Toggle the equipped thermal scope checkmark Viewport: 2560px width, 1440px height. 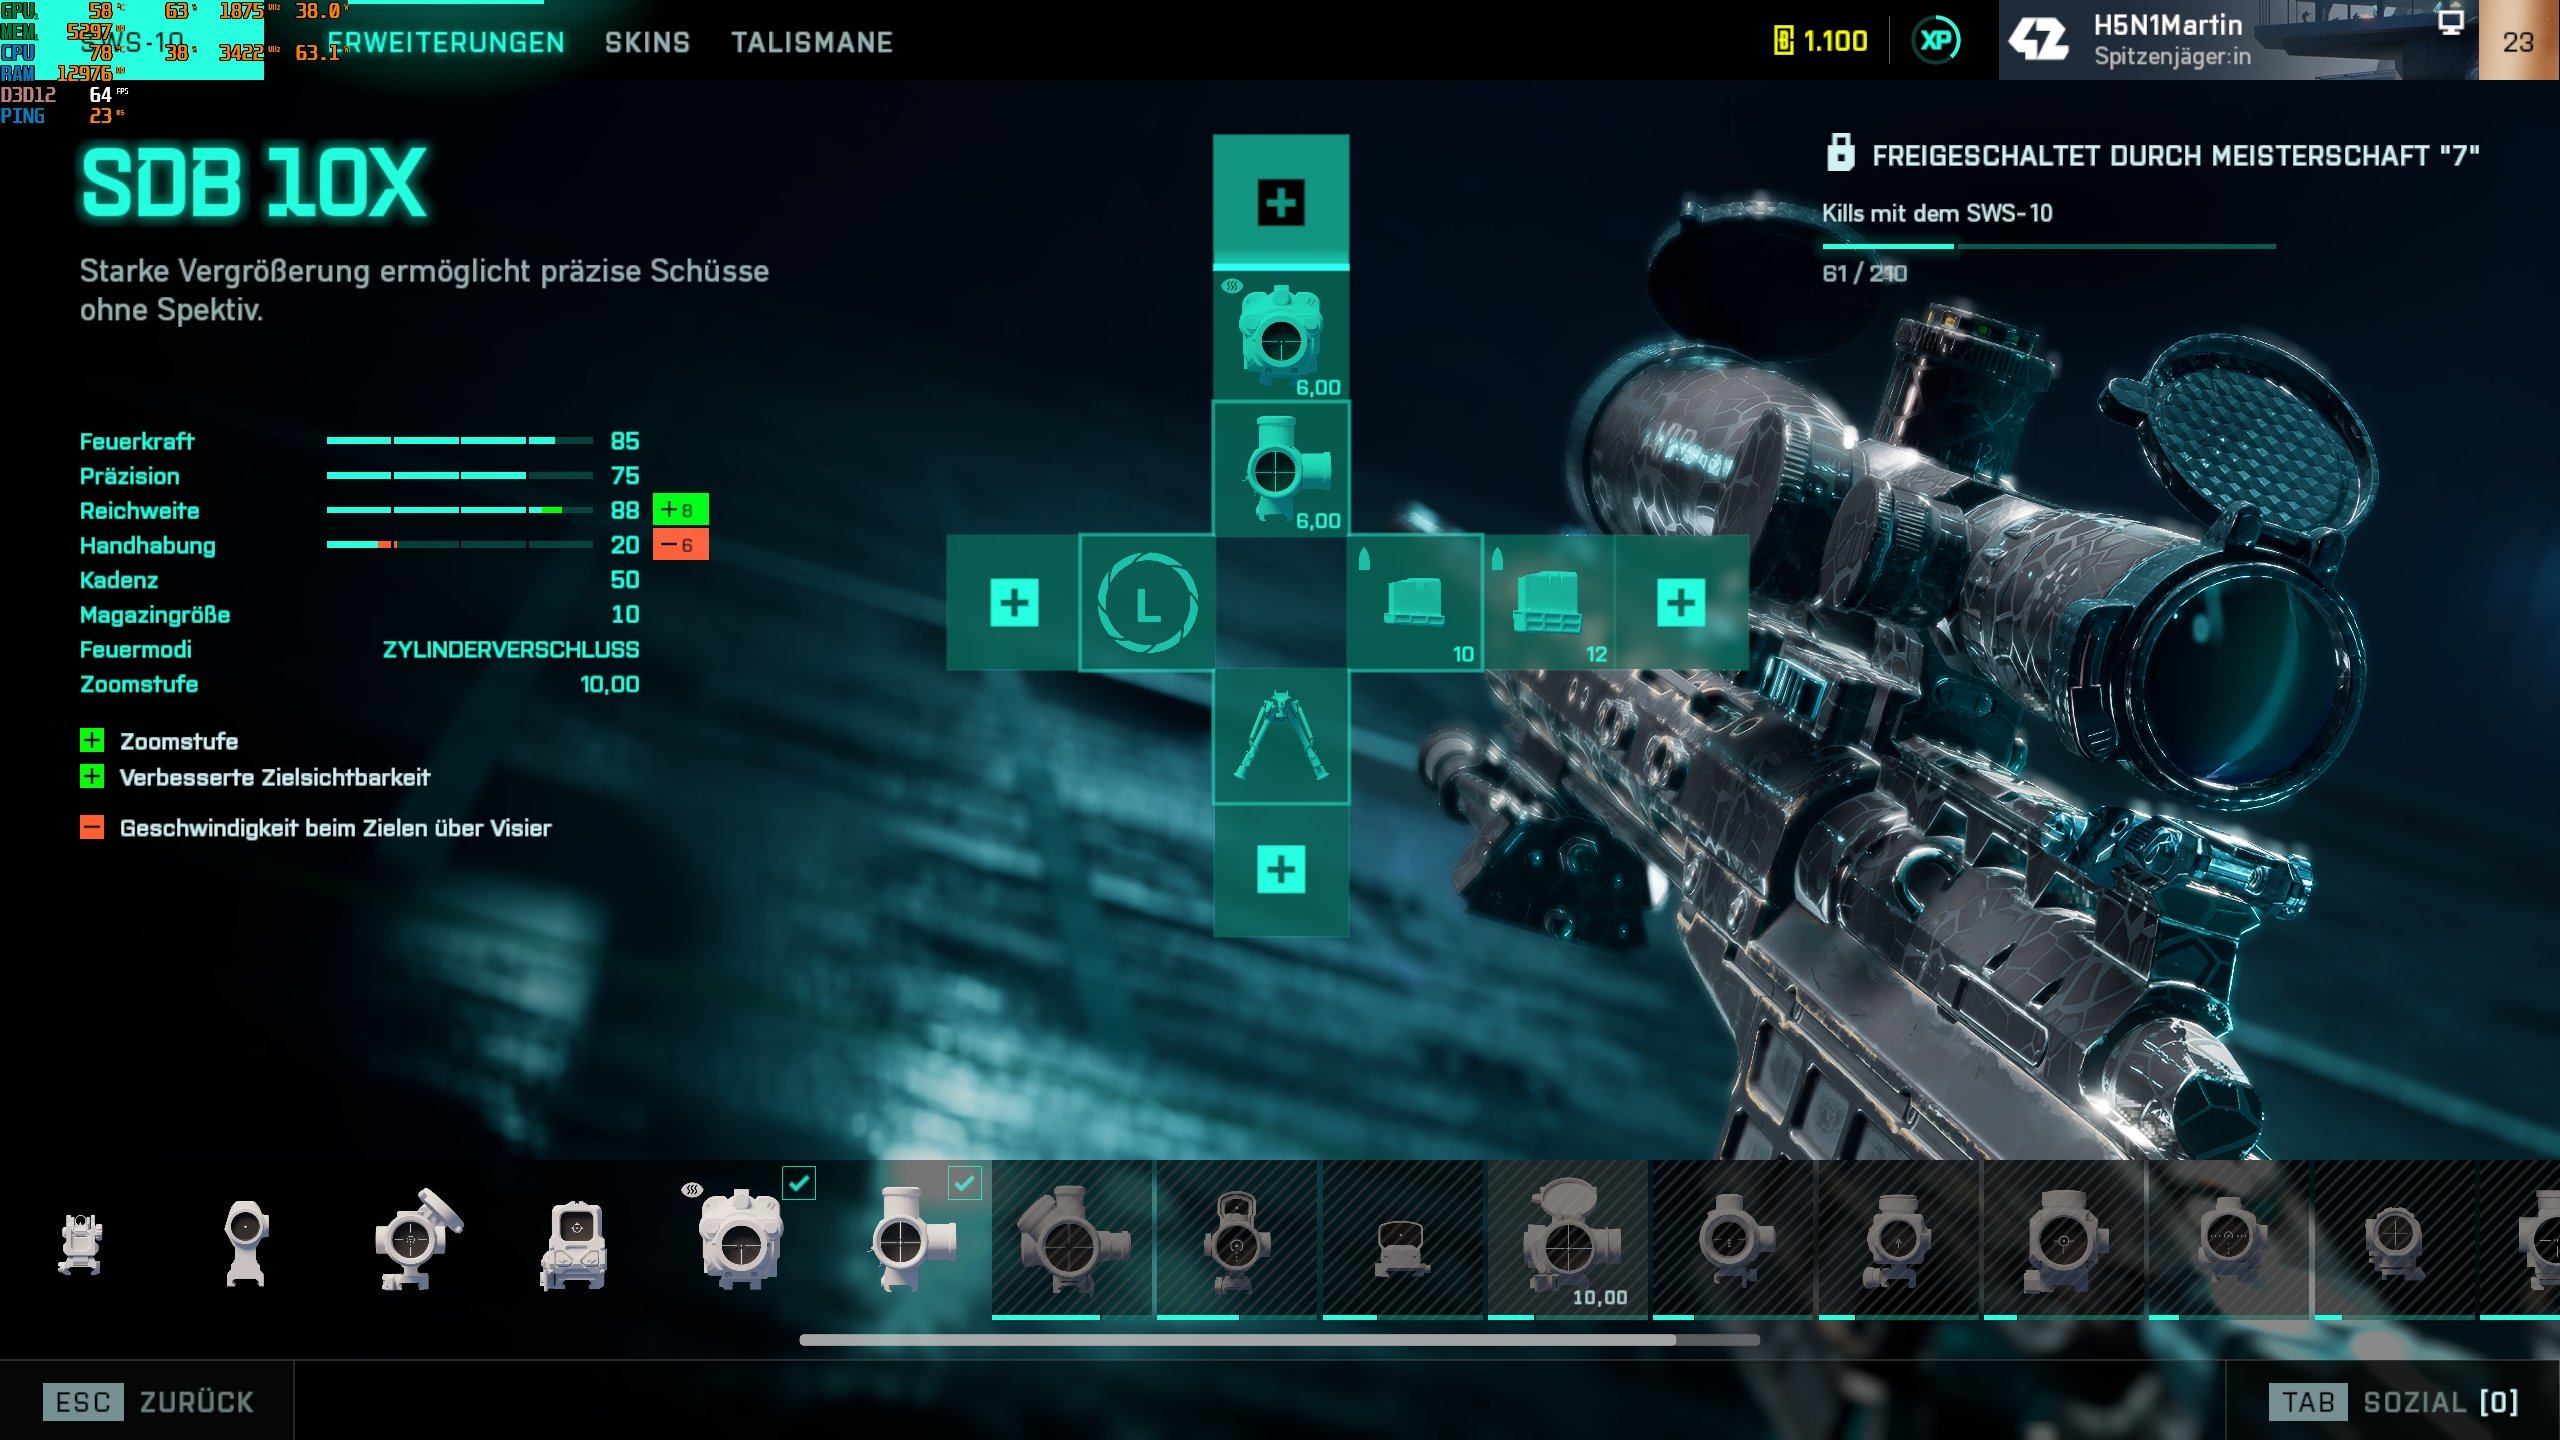coord(798,1183)
